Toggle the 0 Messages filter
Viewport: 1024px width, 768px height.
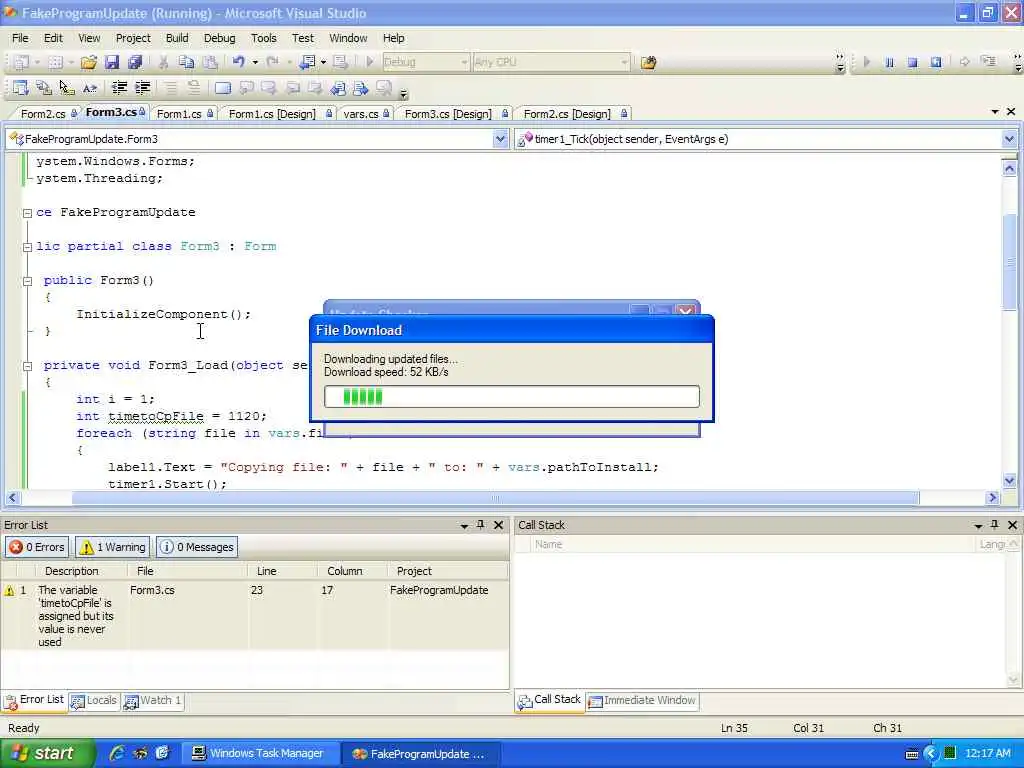(x=197, y=547)
